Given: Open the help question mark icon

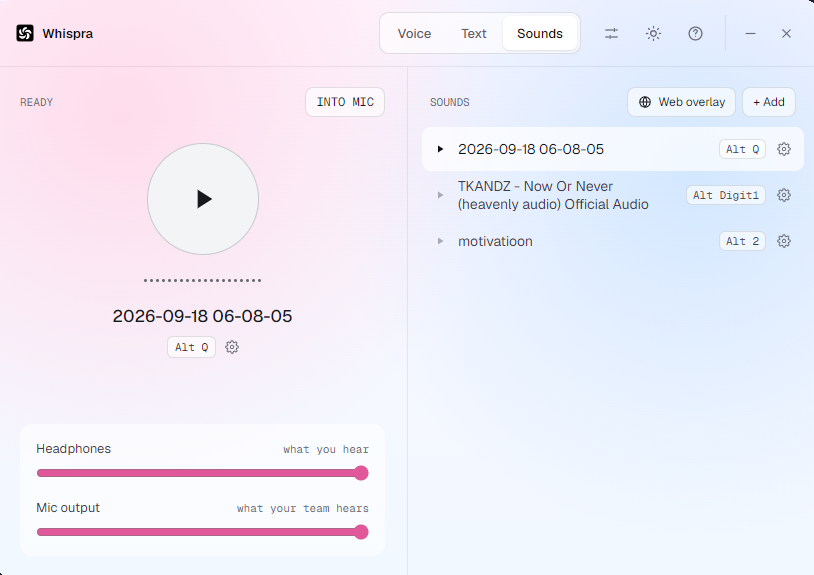Looking at the screenshot, I should pyautogui.click(x=695, y=34).
